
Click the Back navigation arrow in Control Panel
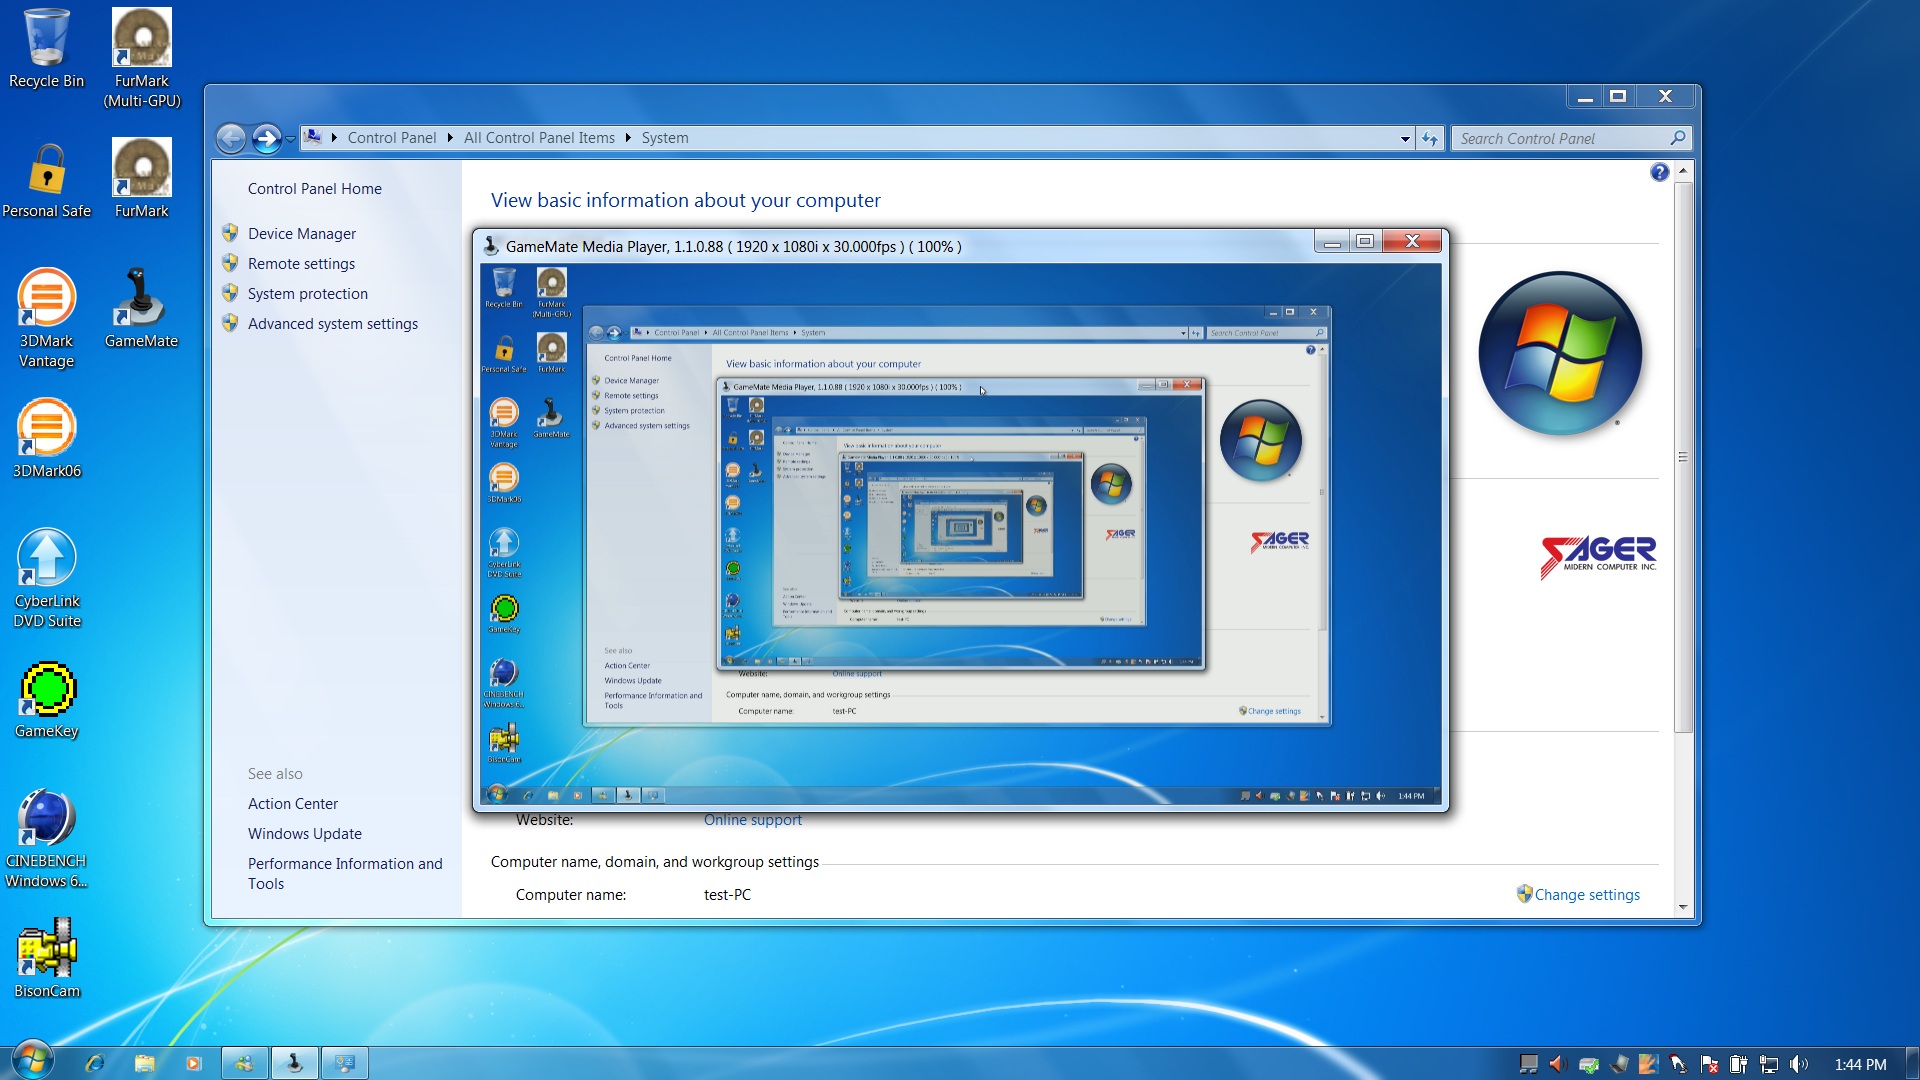231,138
